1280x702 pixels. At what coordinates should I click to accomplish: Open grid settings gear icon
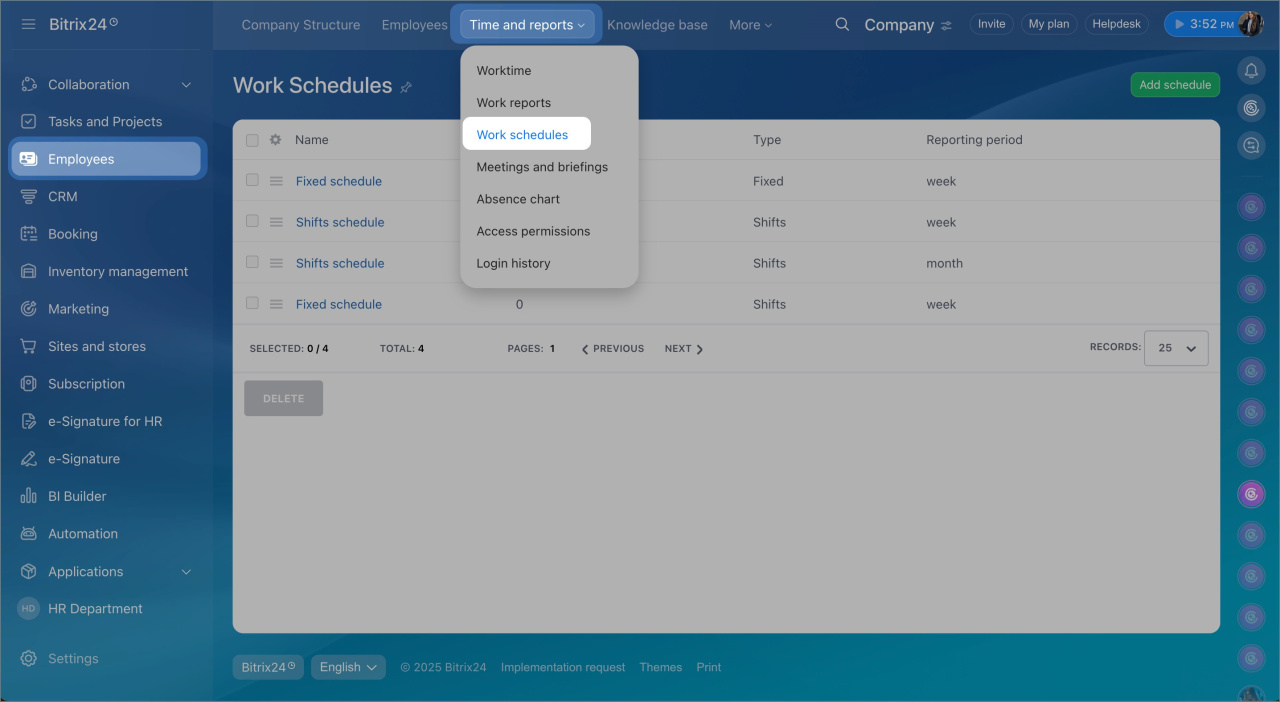coord(275,140)
